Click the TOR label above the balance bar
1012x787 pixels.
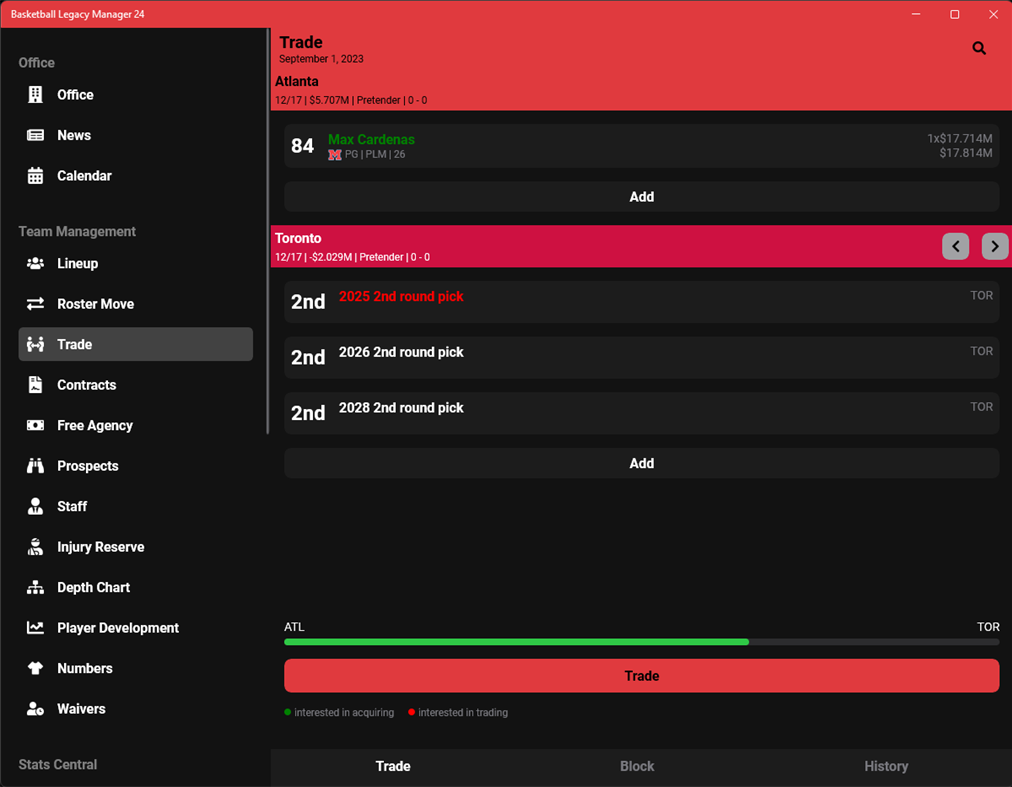(988, 627)
